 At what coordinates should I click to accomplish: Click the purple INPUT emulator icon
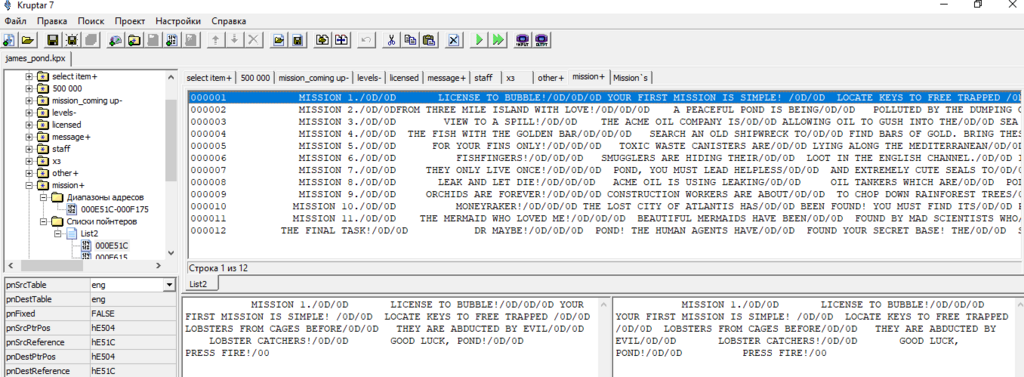point(522,40)
